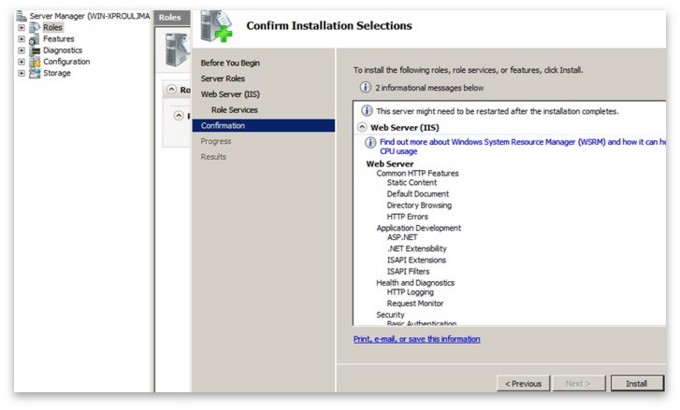Click the Request Monitor entry
The width and height of the screenshot is (680, 410).
point(415,303)
